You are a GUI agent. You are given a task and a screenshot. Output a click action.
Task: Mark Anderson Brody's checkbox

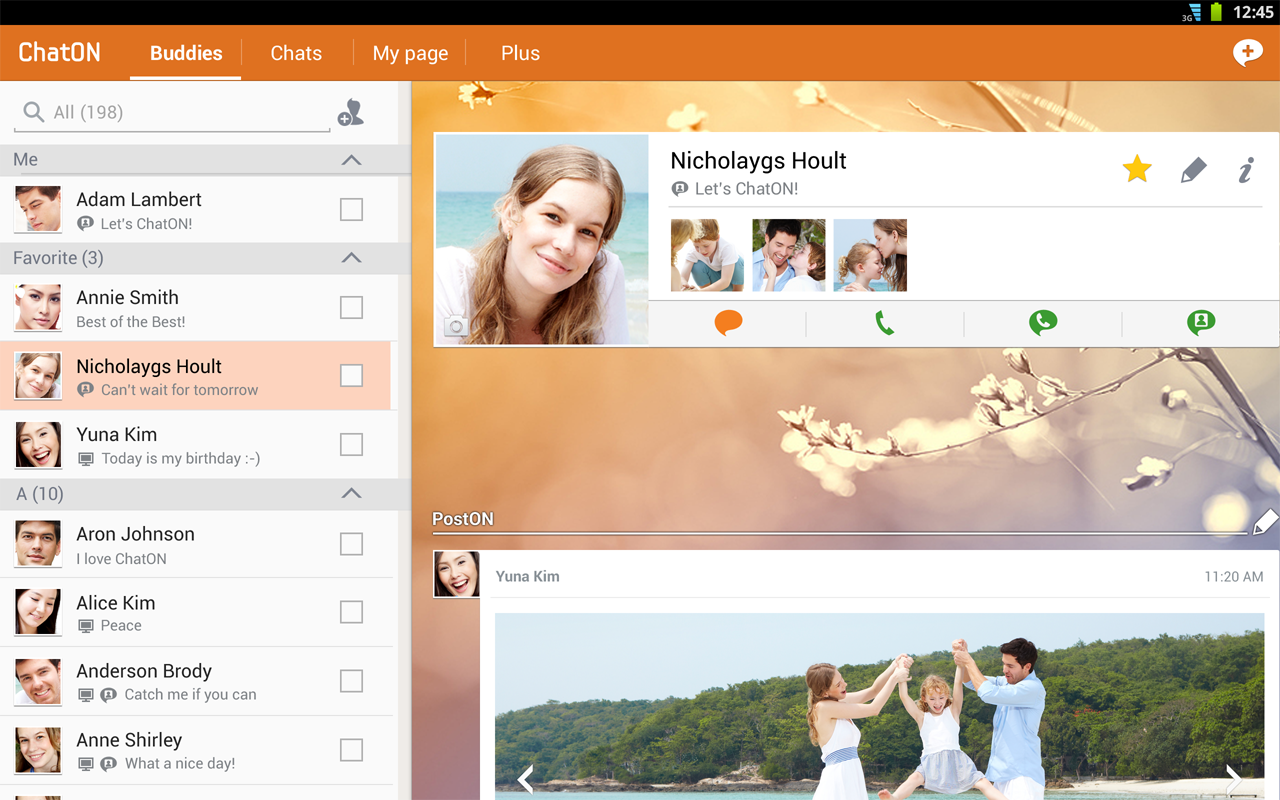351,681
